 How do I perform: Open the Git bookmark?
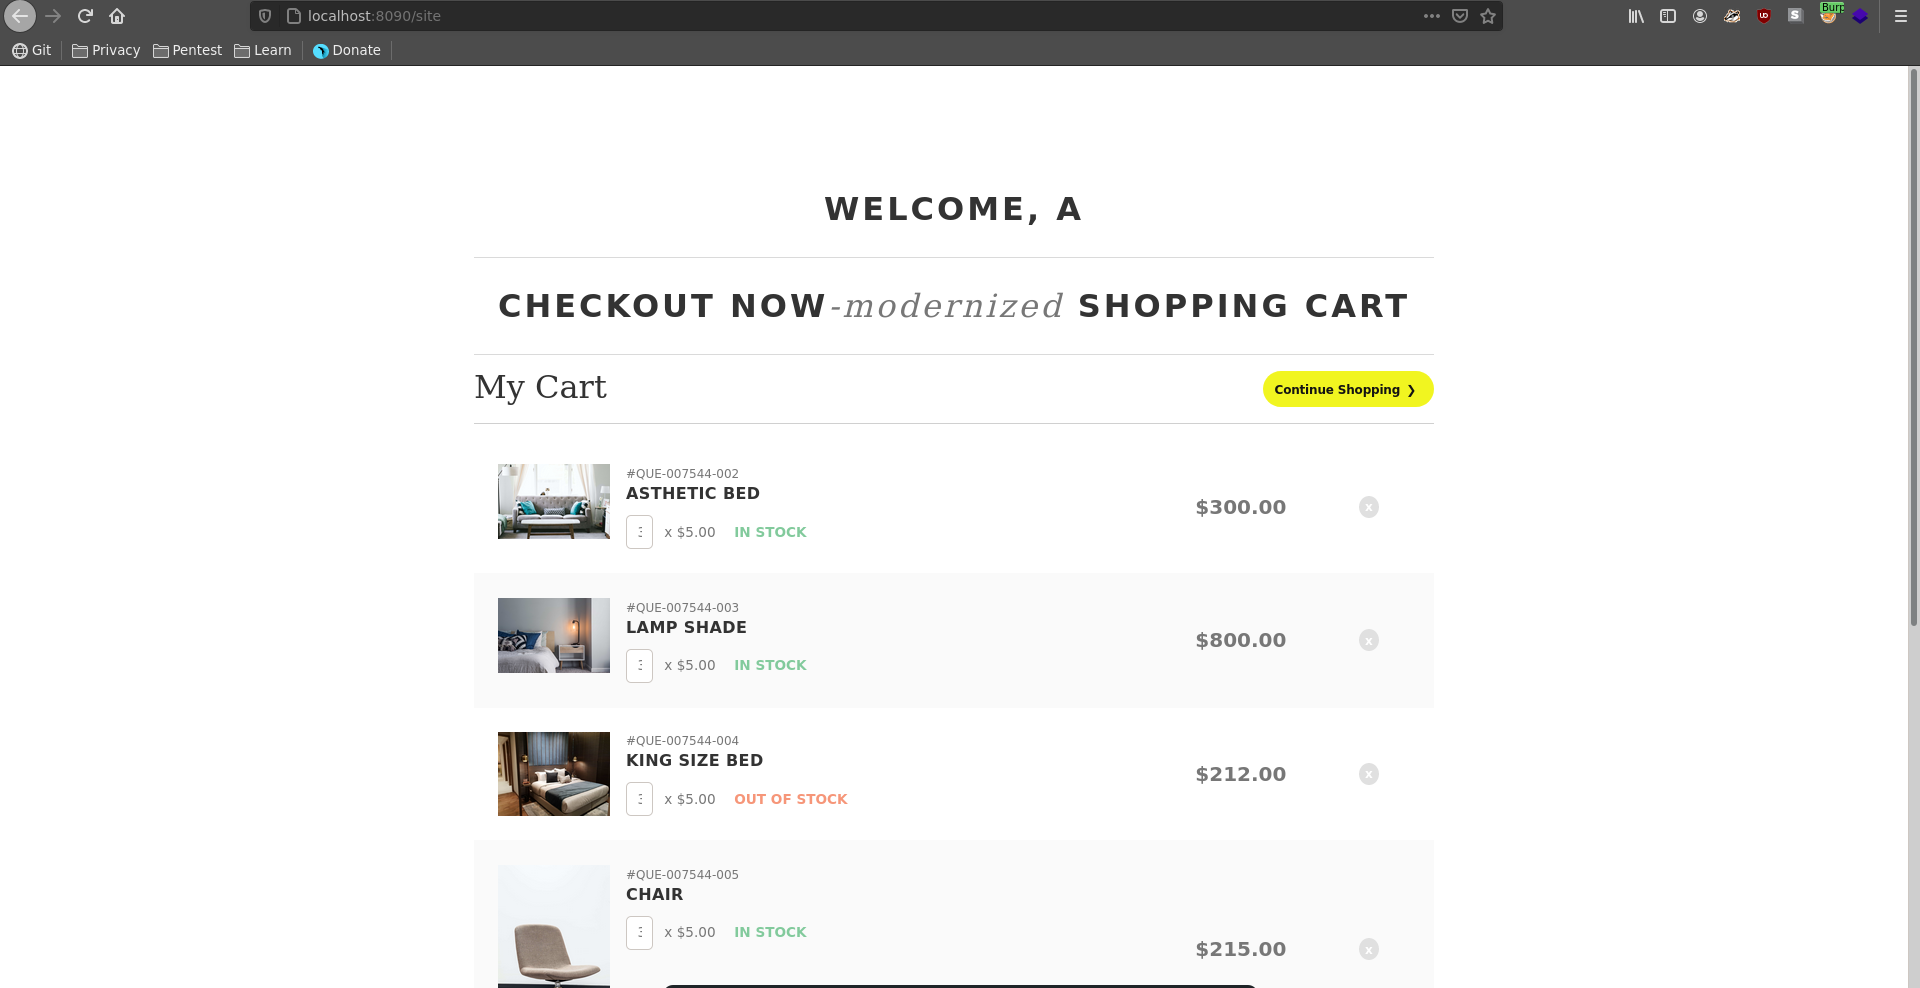point(31,50)
